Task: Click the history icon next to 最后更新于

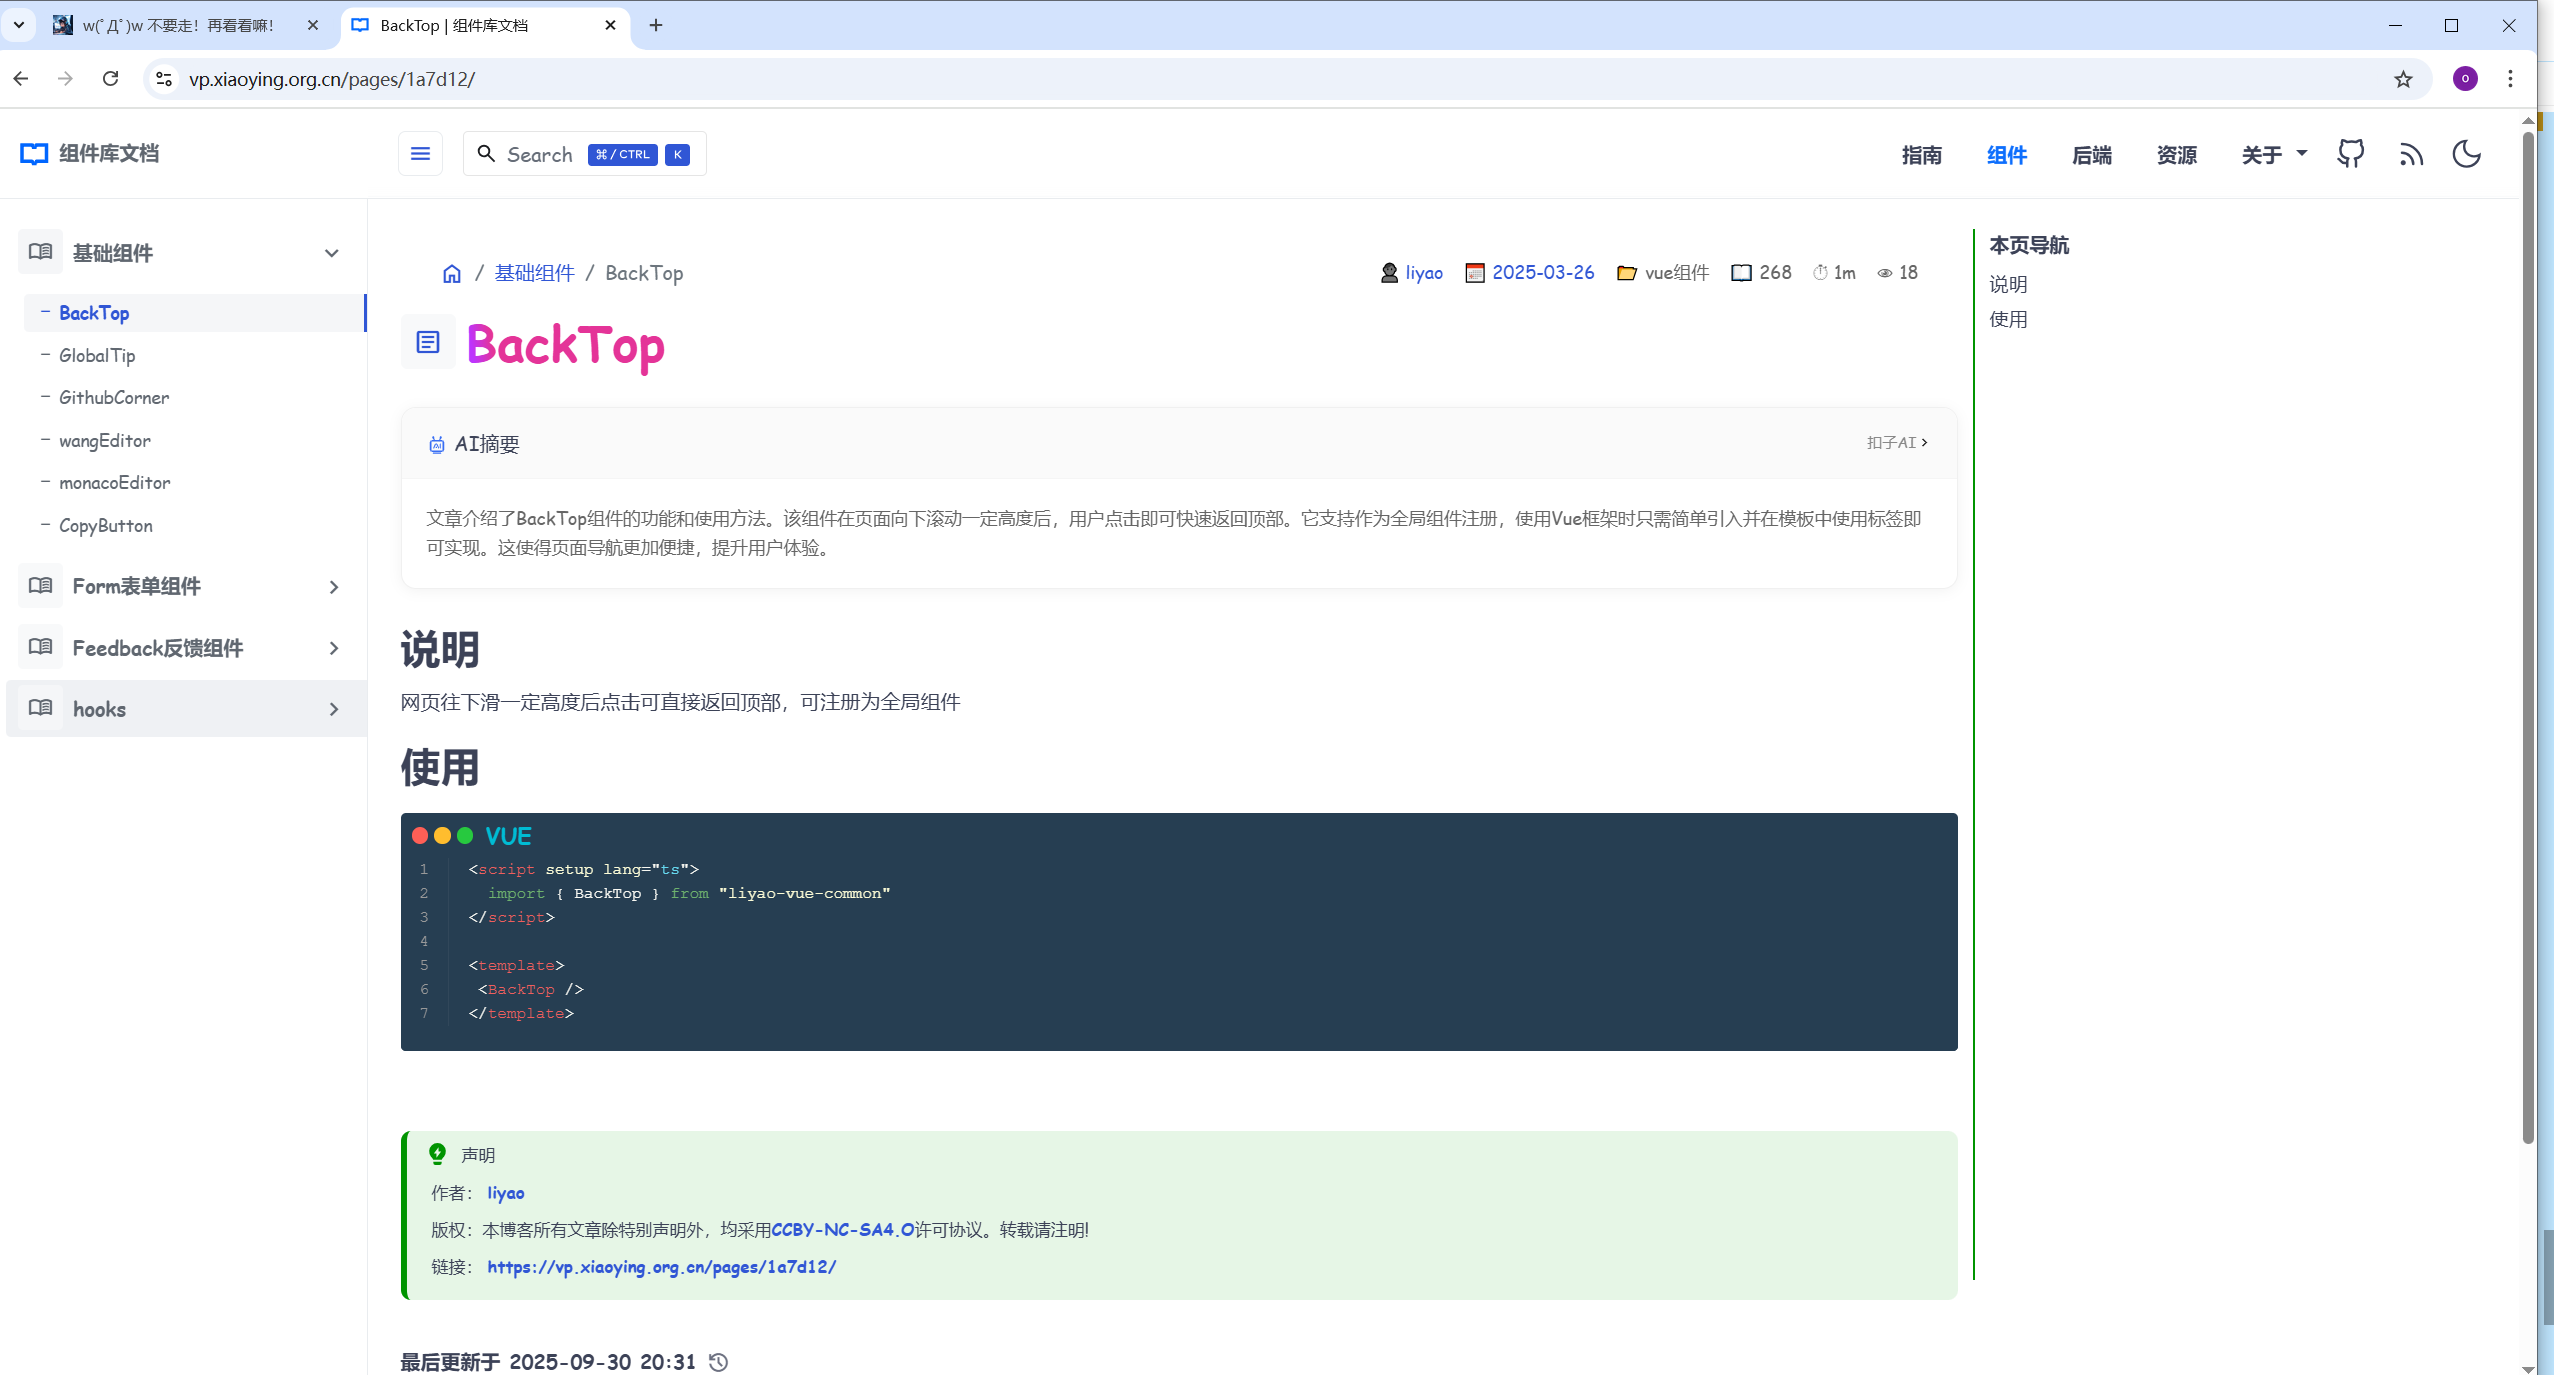Action: 717,1361
